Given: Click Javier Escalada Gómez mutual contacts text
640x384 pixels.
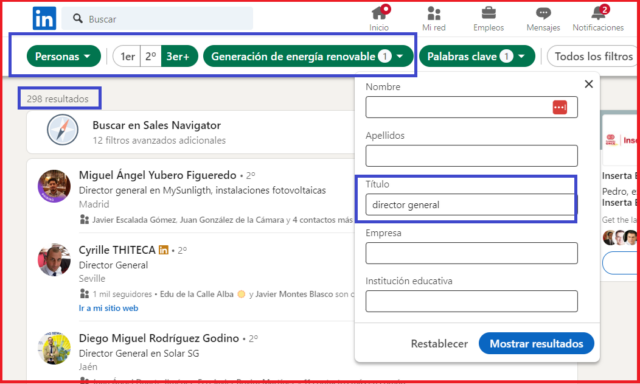Looking at the screenshot, I should pyautogui.click(x=222, y=220).
